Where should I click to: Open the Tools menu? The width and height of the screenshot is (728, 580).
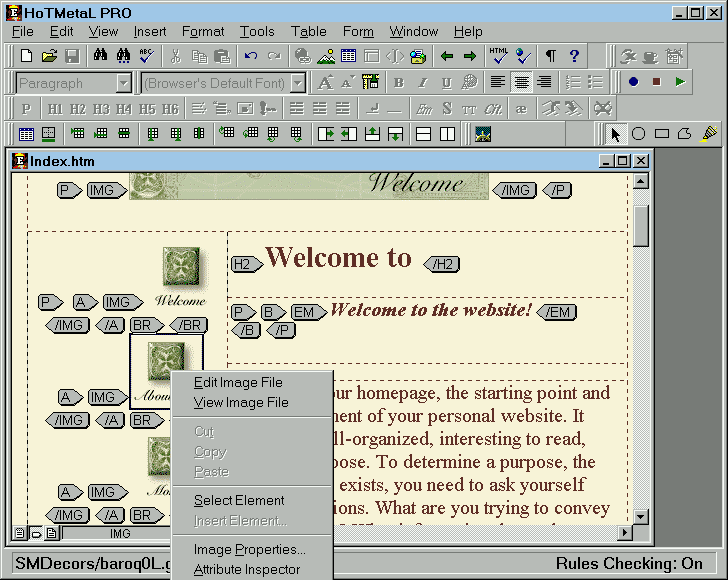tap(257, 32)
